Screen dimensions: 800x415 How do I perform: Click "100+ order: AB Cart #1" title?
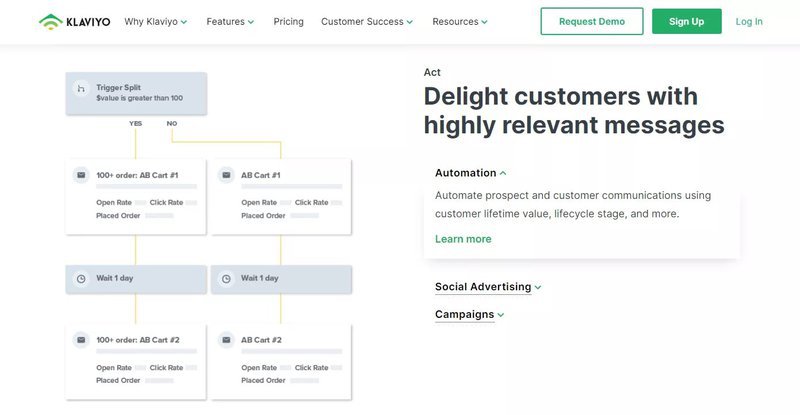click(137, 175)
